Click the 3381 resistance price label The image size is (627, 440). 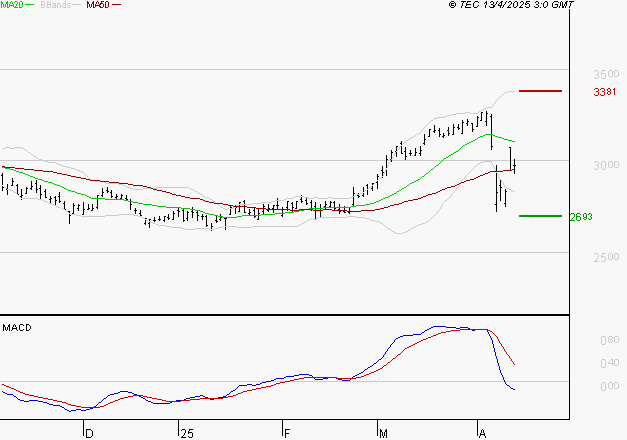pyautogui.click(x=604, y=92)
